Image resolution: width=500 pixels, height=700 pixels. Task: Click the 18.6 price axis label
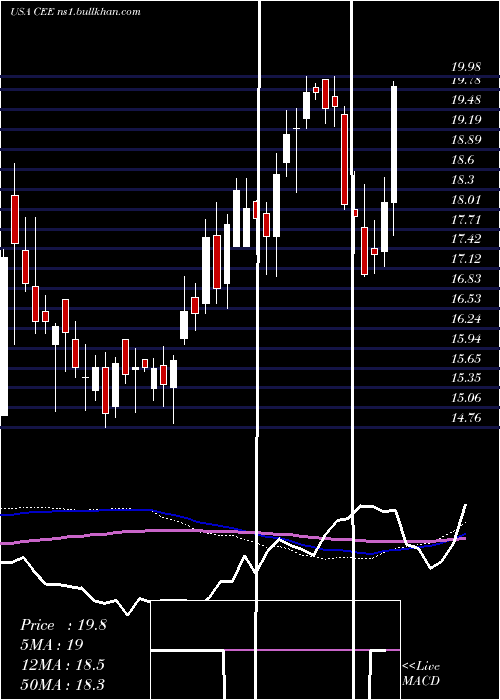coord(463,160)
